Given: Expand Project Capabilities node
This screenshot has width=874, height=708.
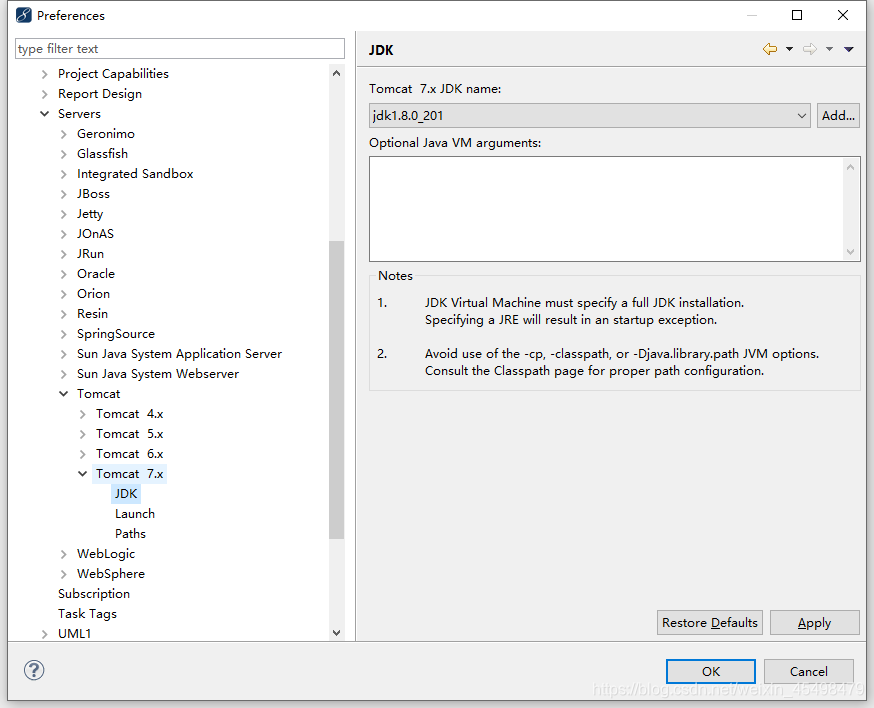Looking at the screenshot, I should pyautogui.click(x=45, y=74).
